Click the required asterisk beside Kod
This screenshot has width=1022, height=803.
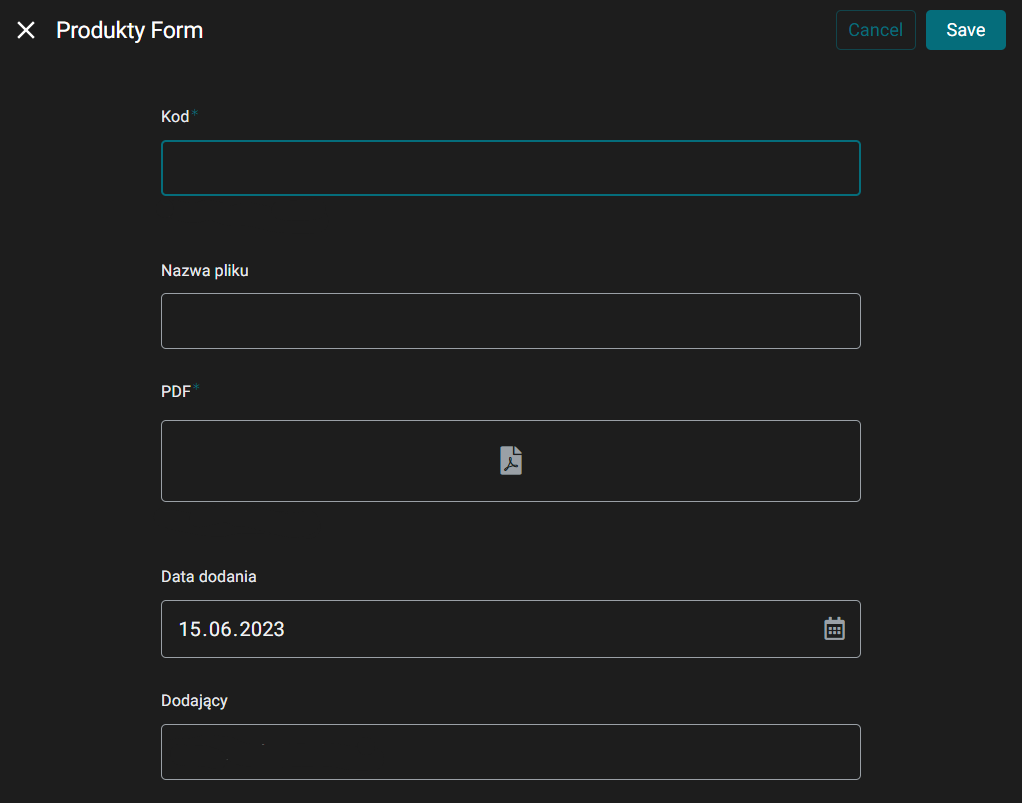(x=195, y=114)
